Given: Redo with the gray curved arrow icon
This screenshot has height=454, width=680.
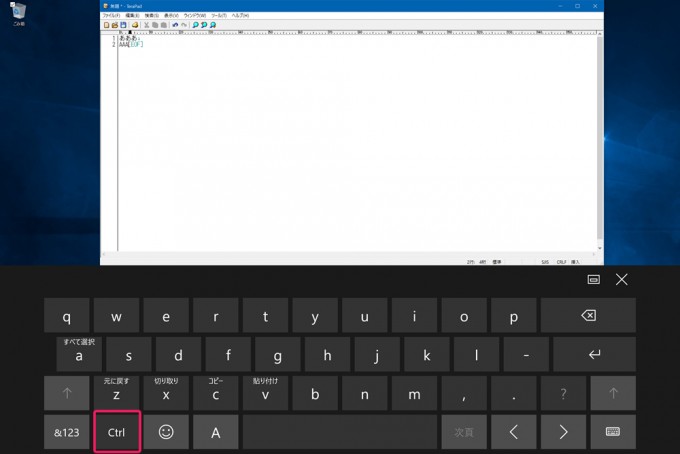Looking at the screenshot, I should [184, 25].
